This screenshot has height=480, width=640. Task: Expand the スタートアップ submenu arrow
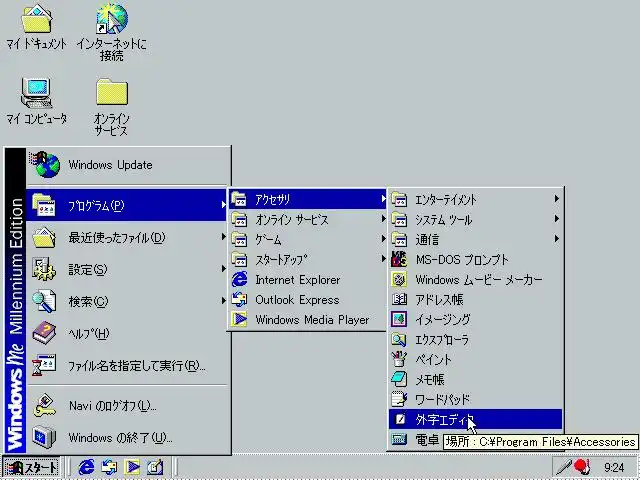(383, 259)
